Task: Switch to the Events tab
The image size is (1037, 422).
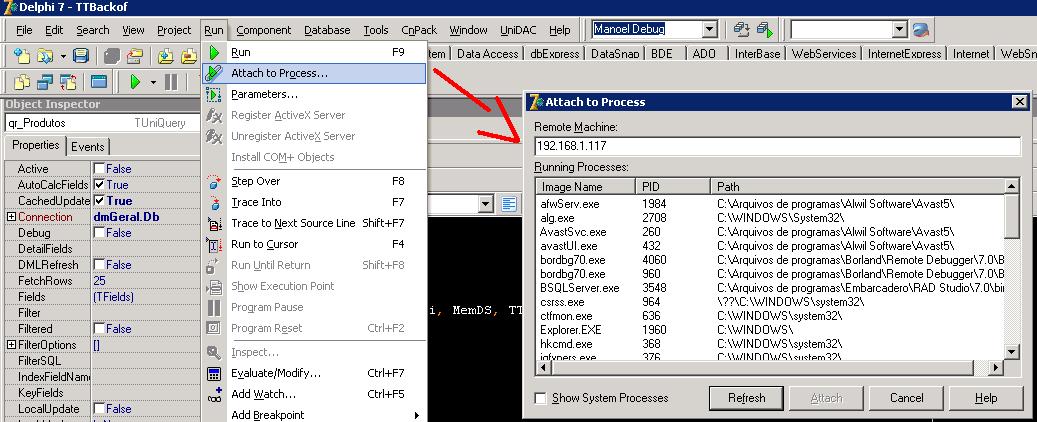Action: 87,147
